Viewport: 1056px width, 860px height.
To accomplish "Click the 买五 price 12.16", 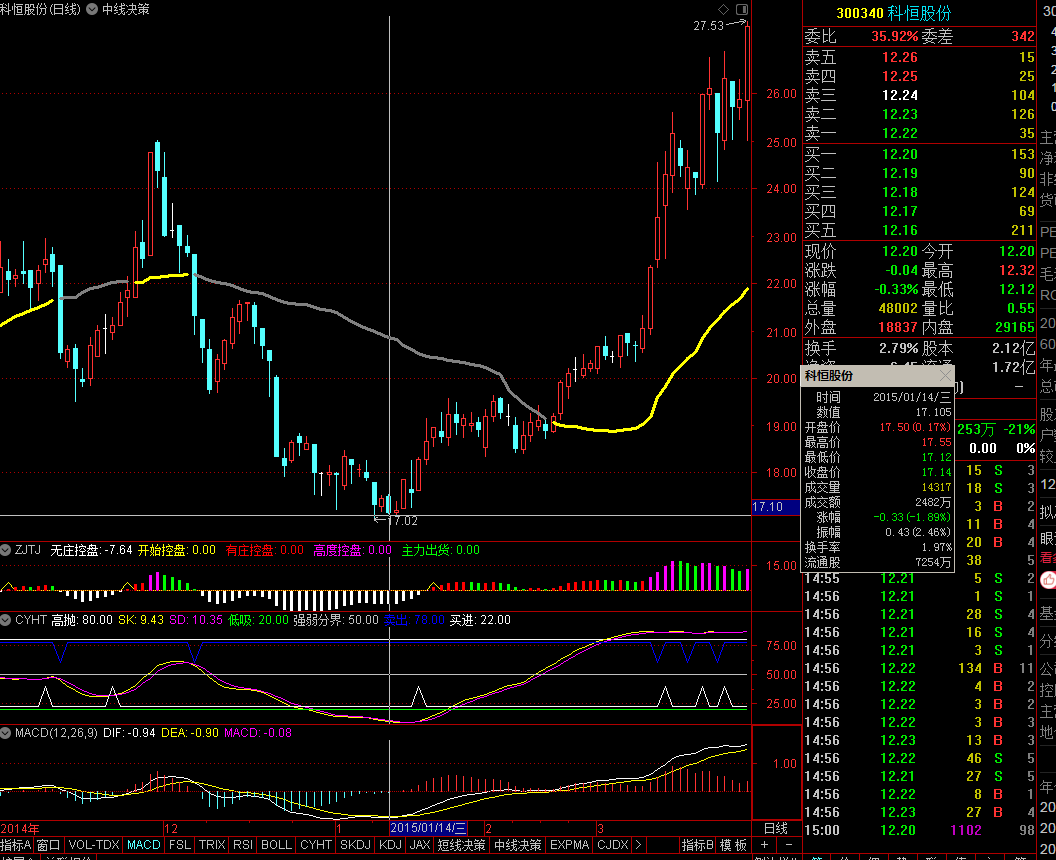I will tap(900, 230).
